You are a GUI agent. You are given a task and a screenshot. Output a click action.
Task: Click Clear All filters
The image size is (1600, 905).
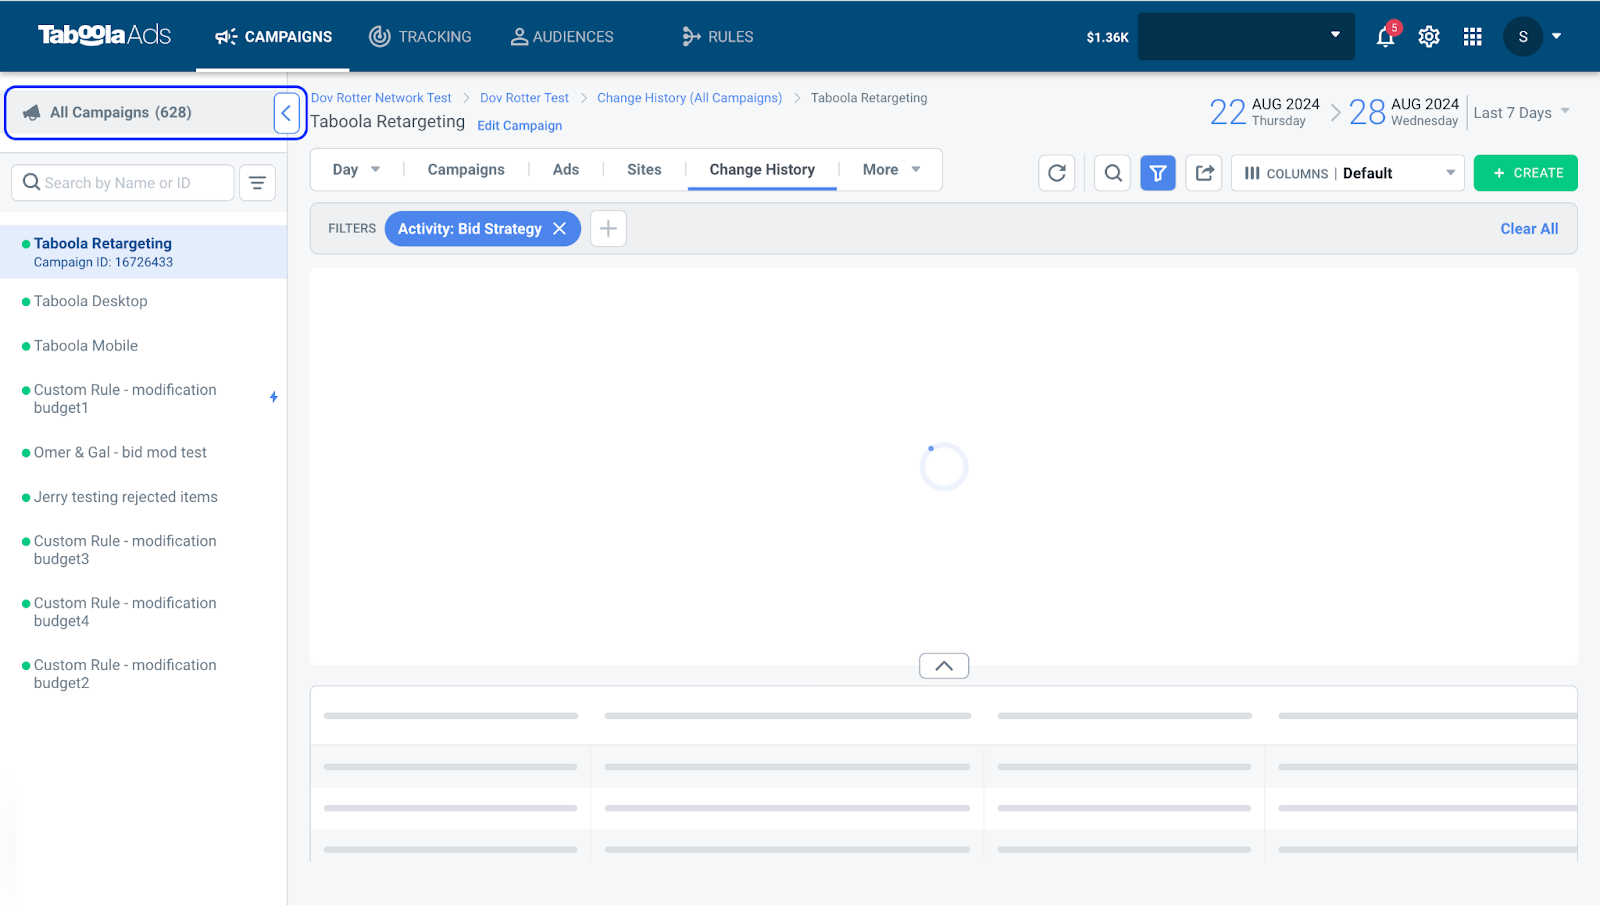tap(1529, 229)
